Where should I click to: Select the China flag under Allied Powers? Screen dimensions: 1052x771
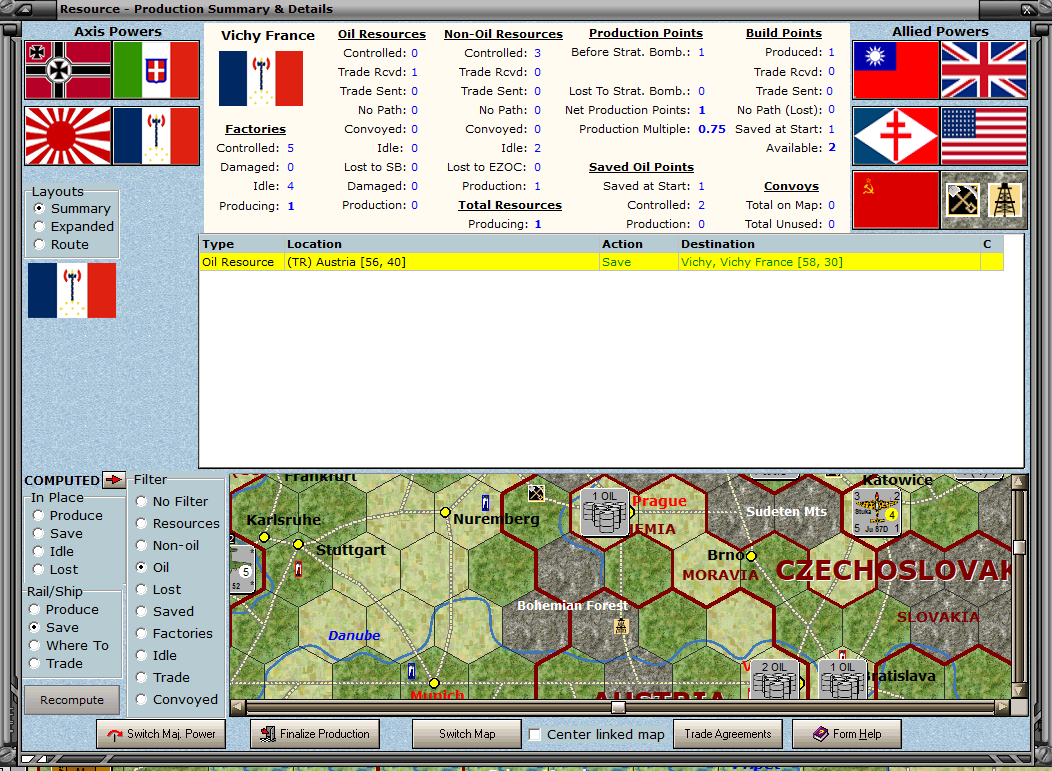(895, 70)
